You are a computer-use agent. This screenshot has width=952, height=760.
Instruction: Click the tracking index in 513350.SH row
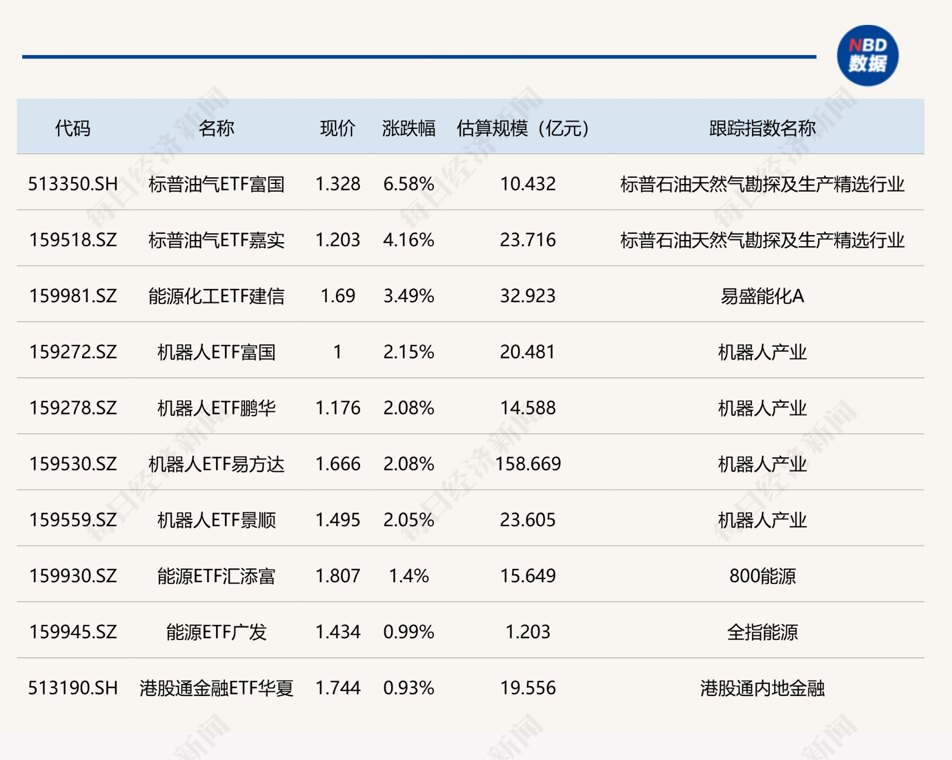tap(762, 184)
